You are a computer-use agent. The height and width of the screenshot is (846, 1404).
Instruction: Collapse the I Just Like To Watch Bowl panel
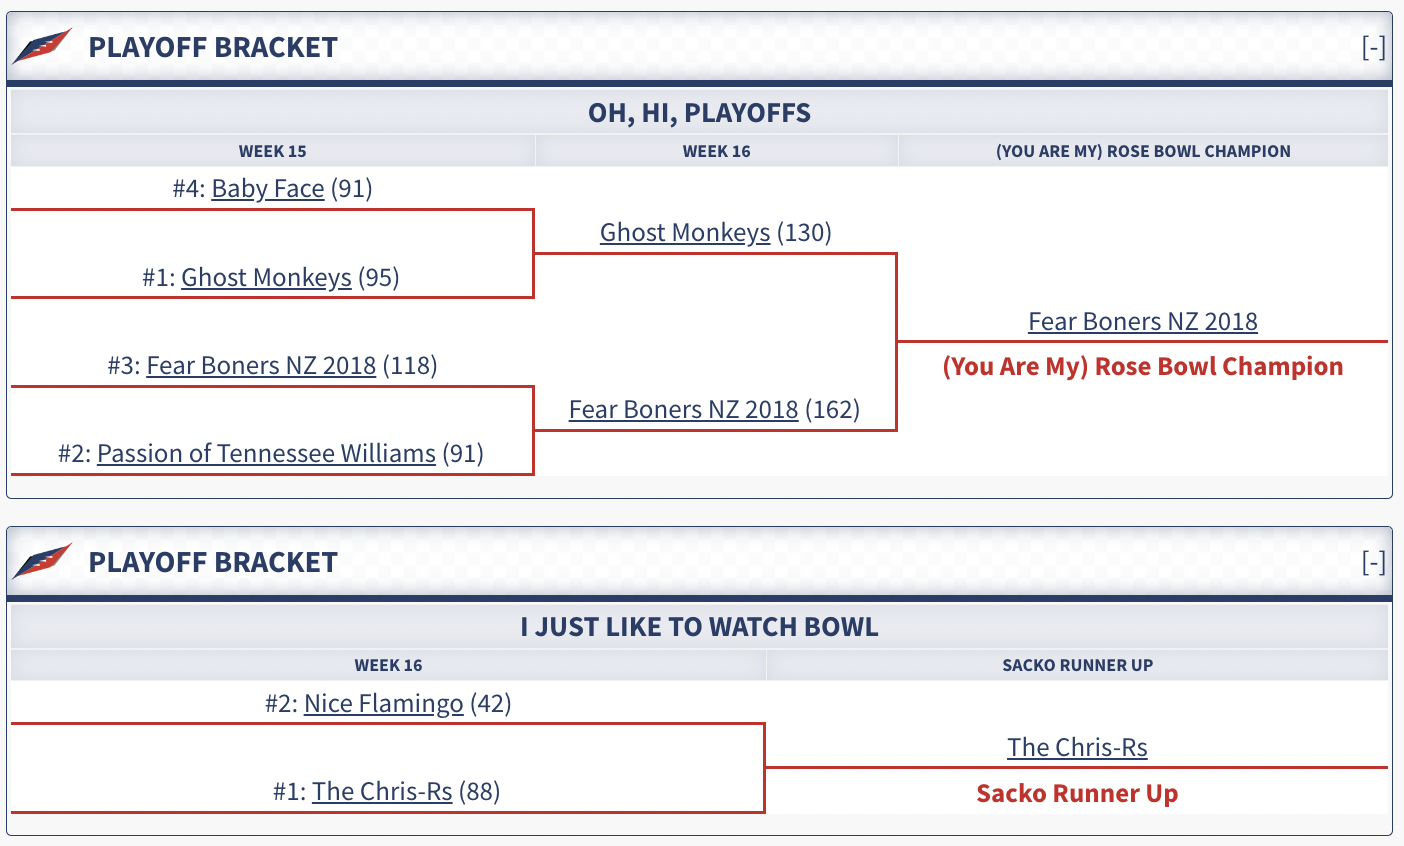click(1373, 562)
